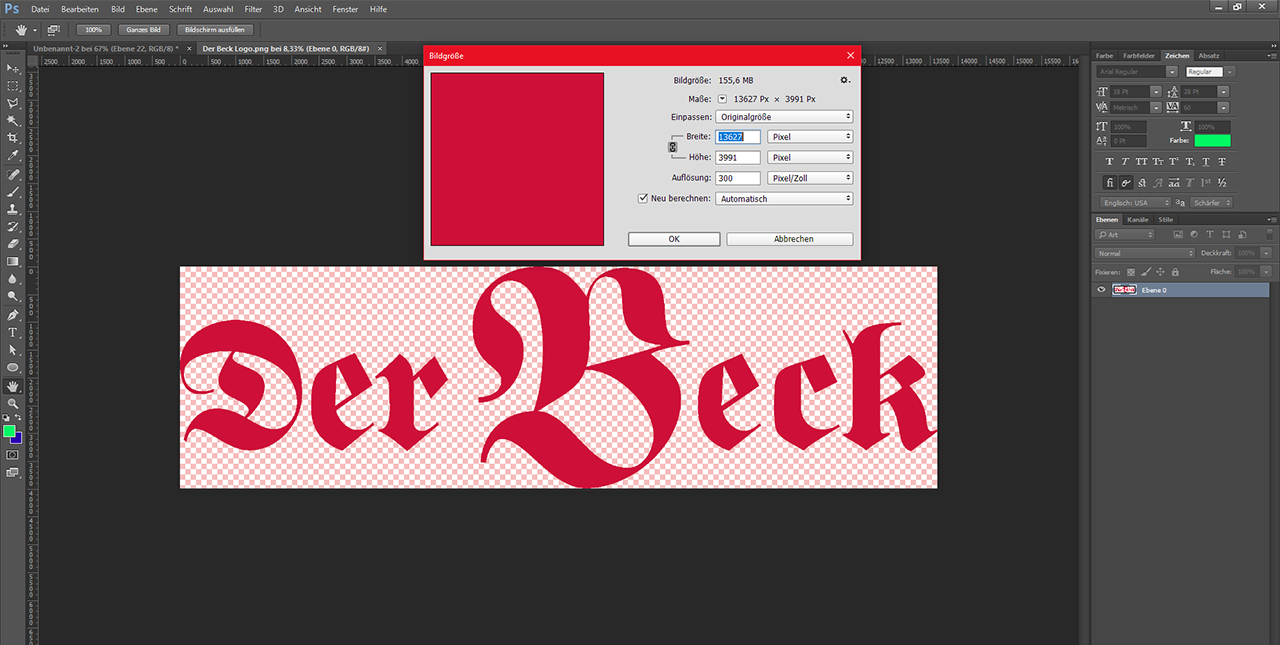Click the green Farbe text color swatch

tap(1212, 140)
